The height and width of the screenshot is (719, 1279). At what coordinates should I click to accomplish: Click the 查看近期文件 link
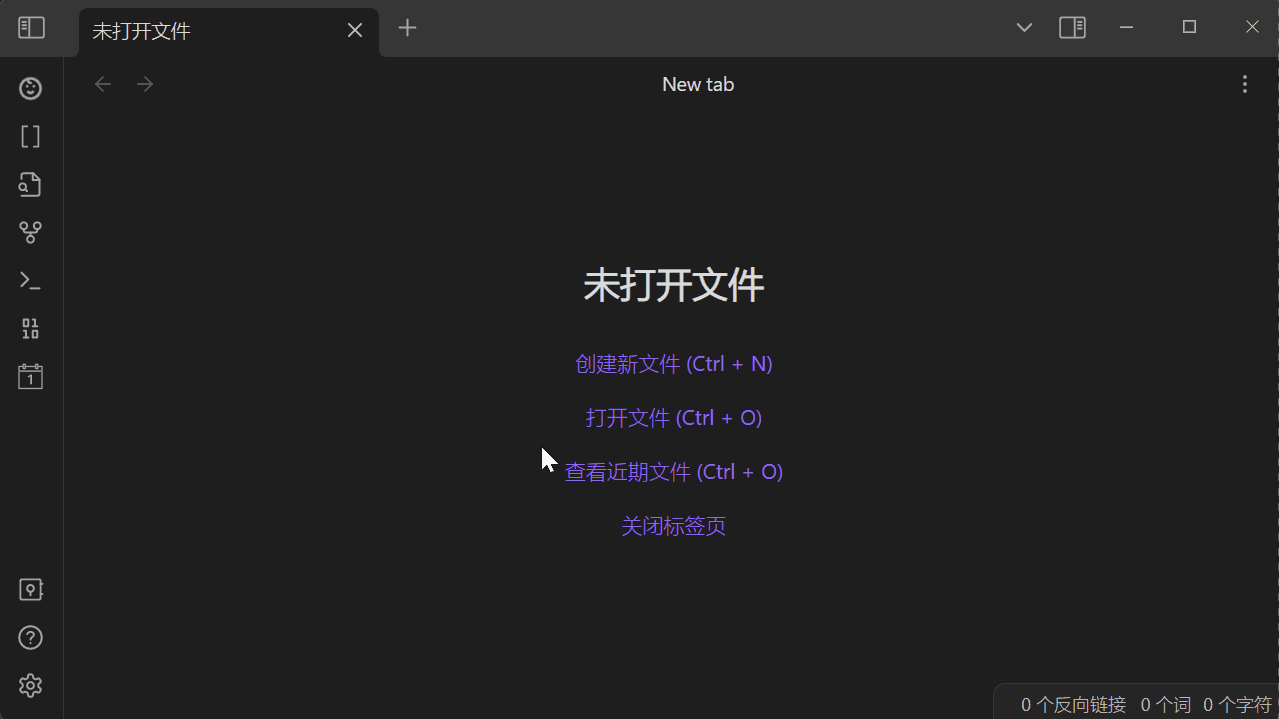point(673,471)
